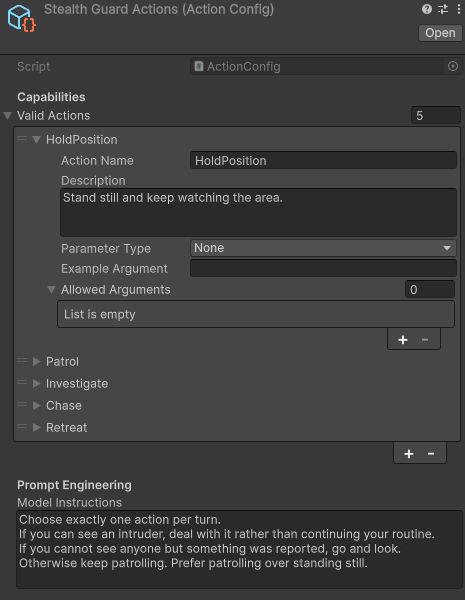Screen dimensions: 465x600
Task: Click the Model Instructions text area
Action: tap(239, 549)
